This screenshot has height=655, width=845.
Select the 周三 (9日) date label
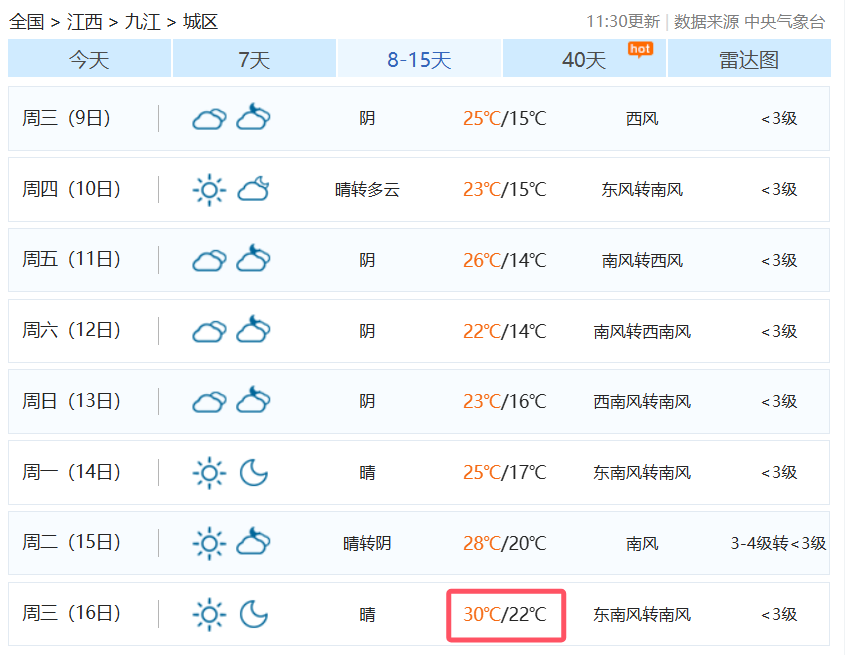tap(66, 118)
